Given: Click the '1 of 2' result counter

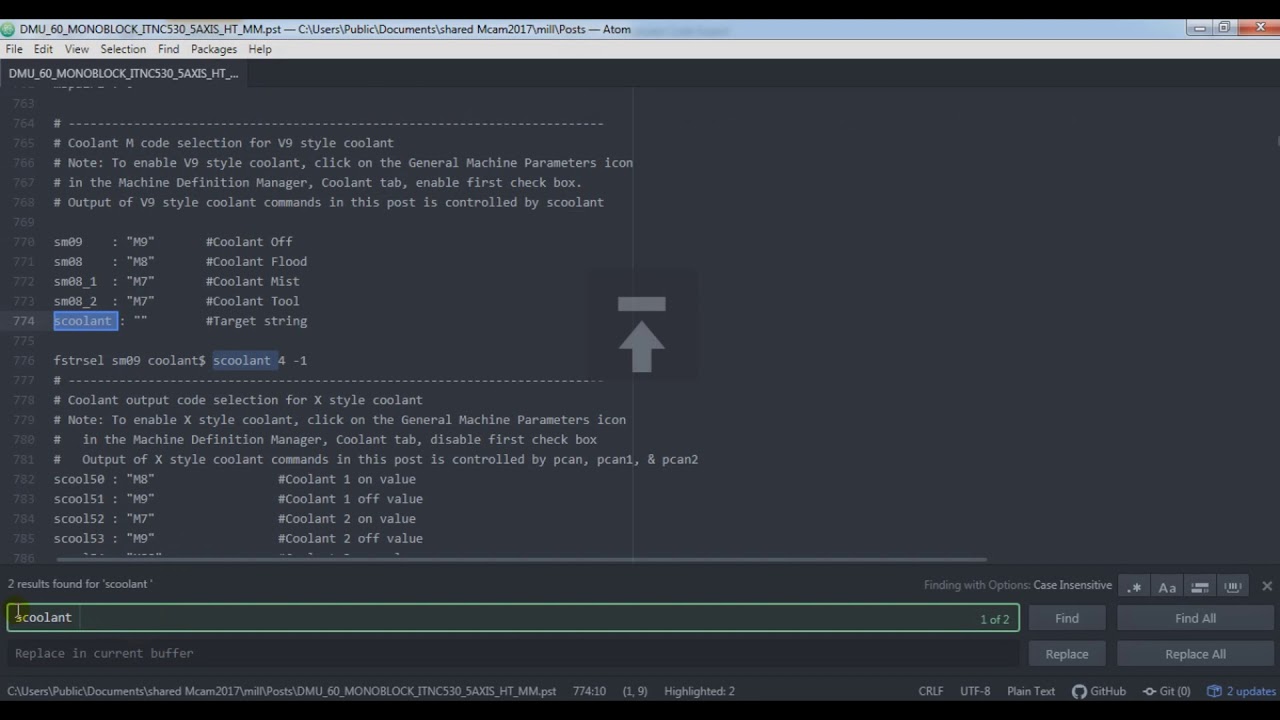Looking at the screenshot, I should click(x=994, y=619).
